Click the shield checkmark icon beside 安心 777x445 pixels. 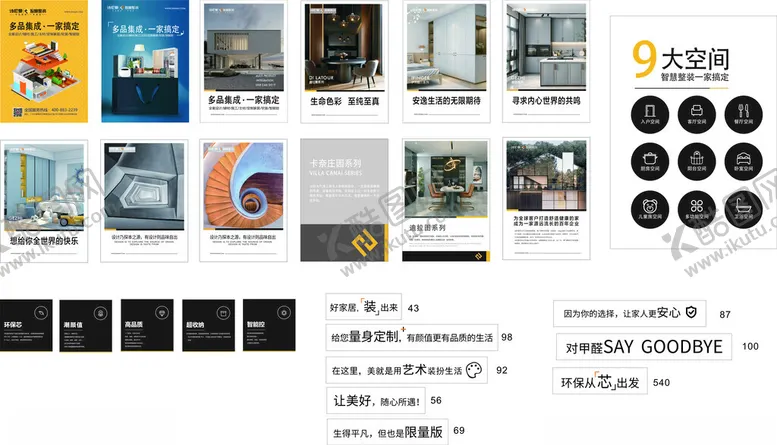click(691, 312)
